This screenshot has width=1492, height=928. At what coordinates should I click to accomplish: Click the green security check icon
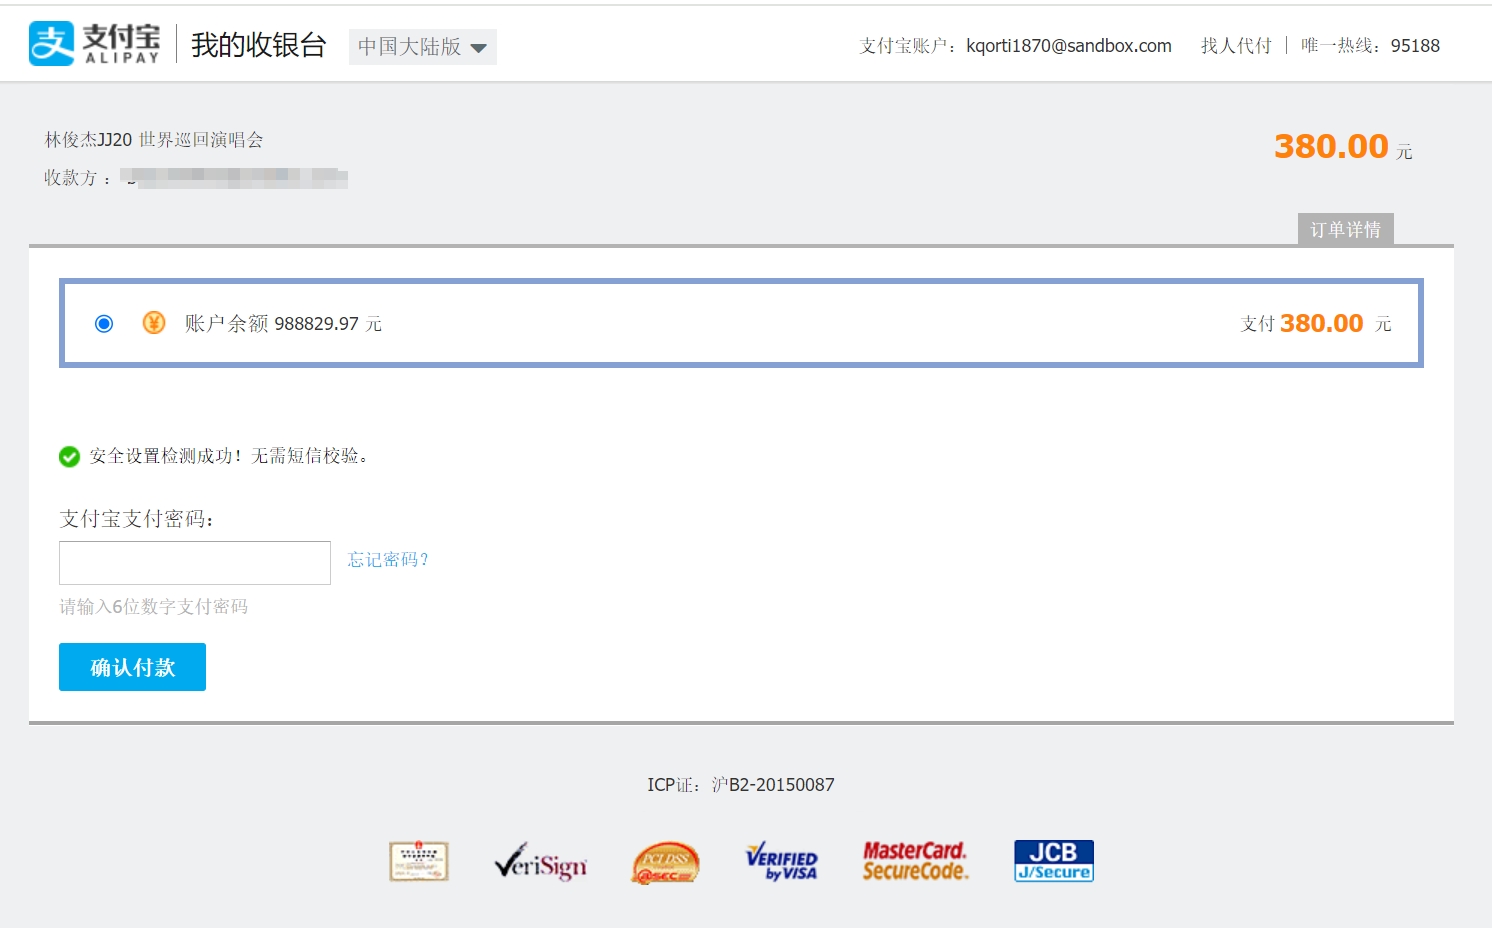coord(69,457)
